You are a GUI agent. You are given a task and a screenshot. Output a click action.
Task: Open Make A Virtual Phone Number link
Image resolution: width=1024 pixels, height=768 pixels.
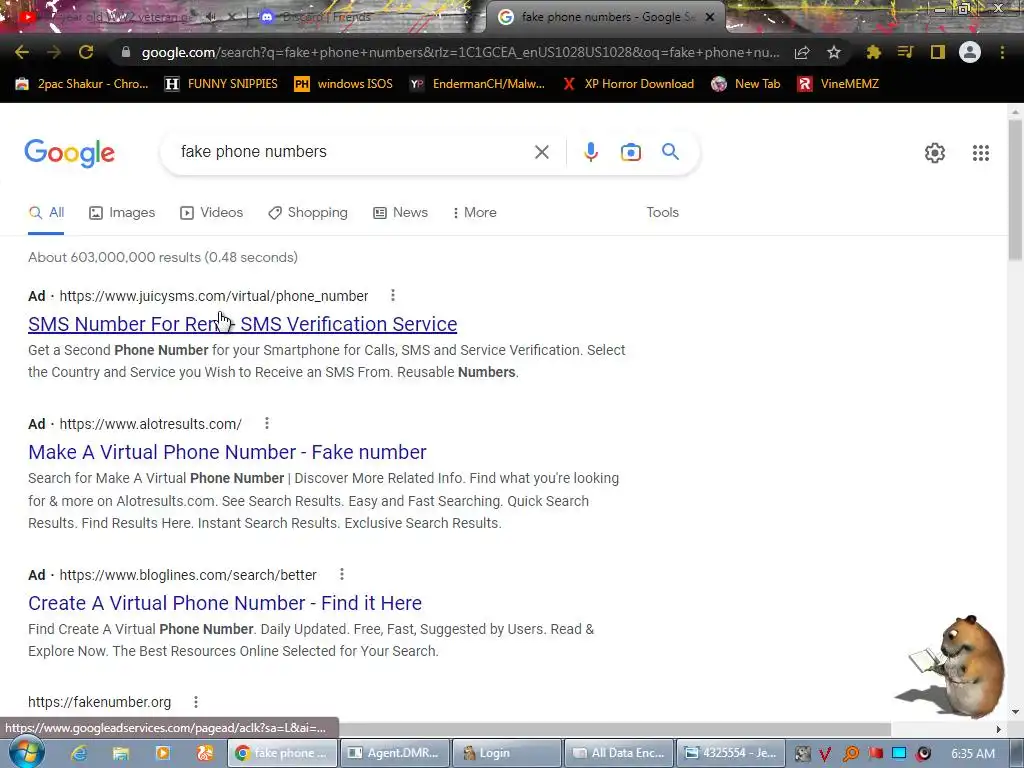tap(227, 452)
